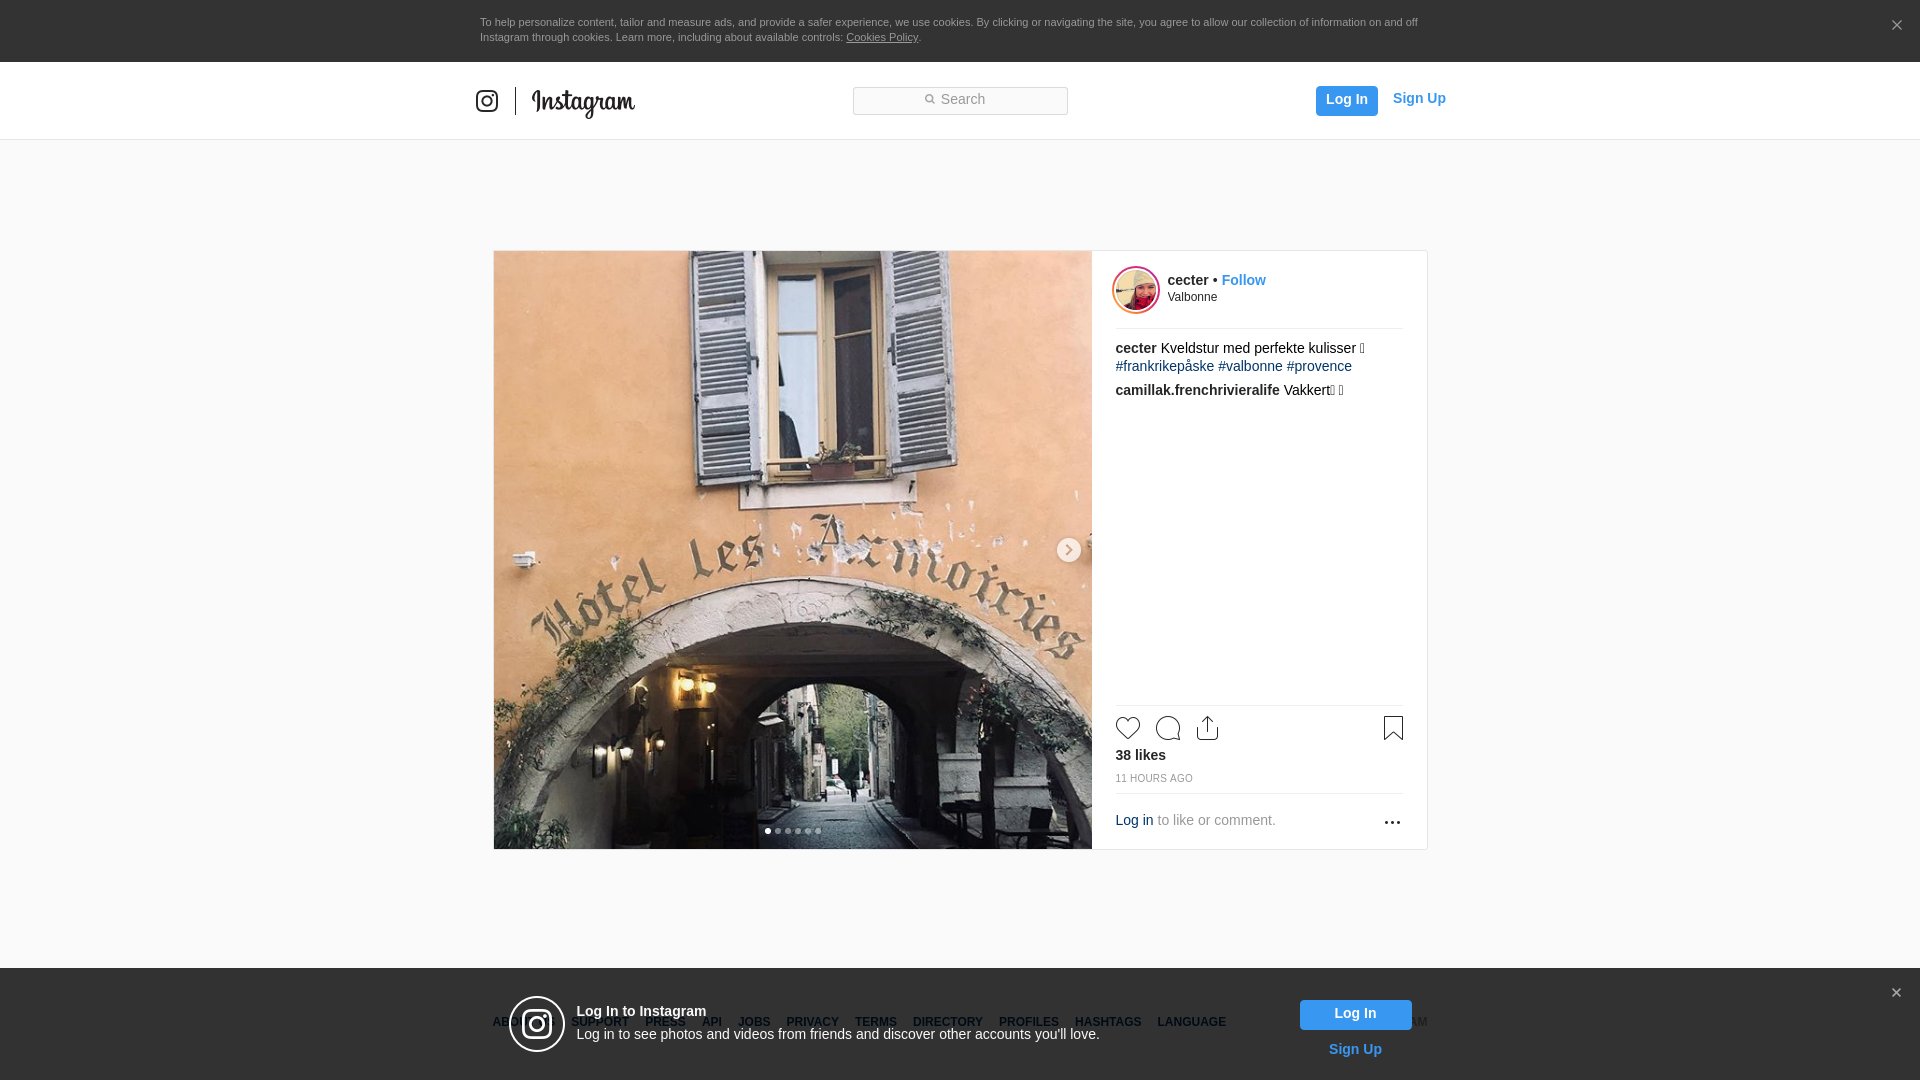Open the Sign Up header link
1920x1080 pixels.
pyautogui.click(x=1419, y=98)
